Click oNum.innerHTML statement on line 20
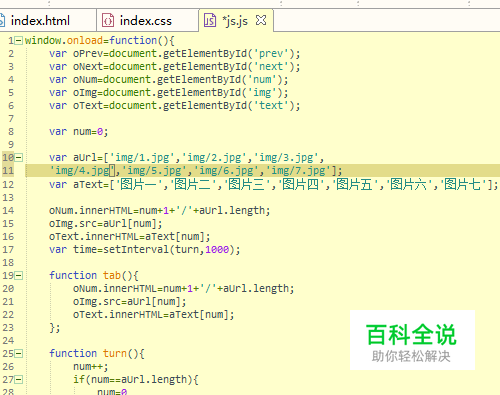Viewport: 500px width, 395px height. tap(183, 289)
